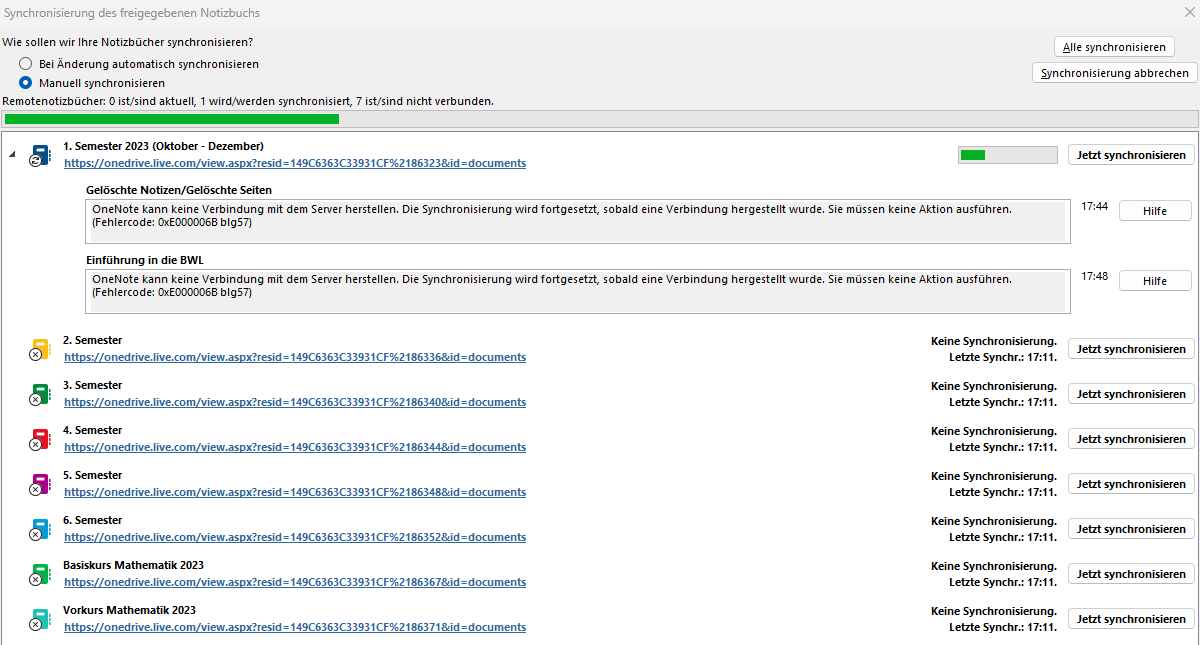
Task: Click the blue 1. Semester 2023 notebook icon
Action: tap(39, 155)
